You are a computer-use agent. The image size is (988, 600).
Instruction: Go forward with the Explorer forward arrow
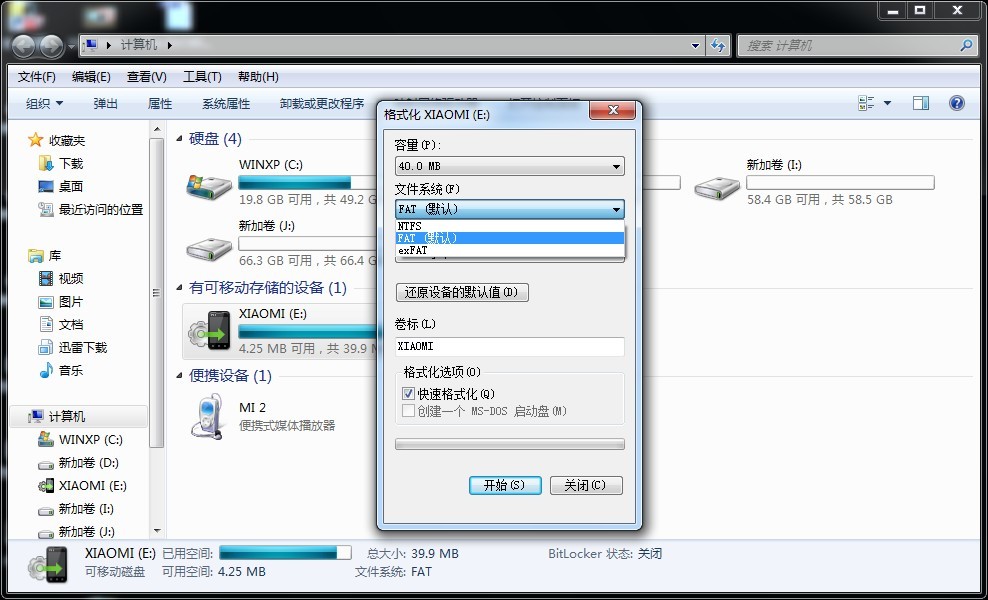(52, 45)
